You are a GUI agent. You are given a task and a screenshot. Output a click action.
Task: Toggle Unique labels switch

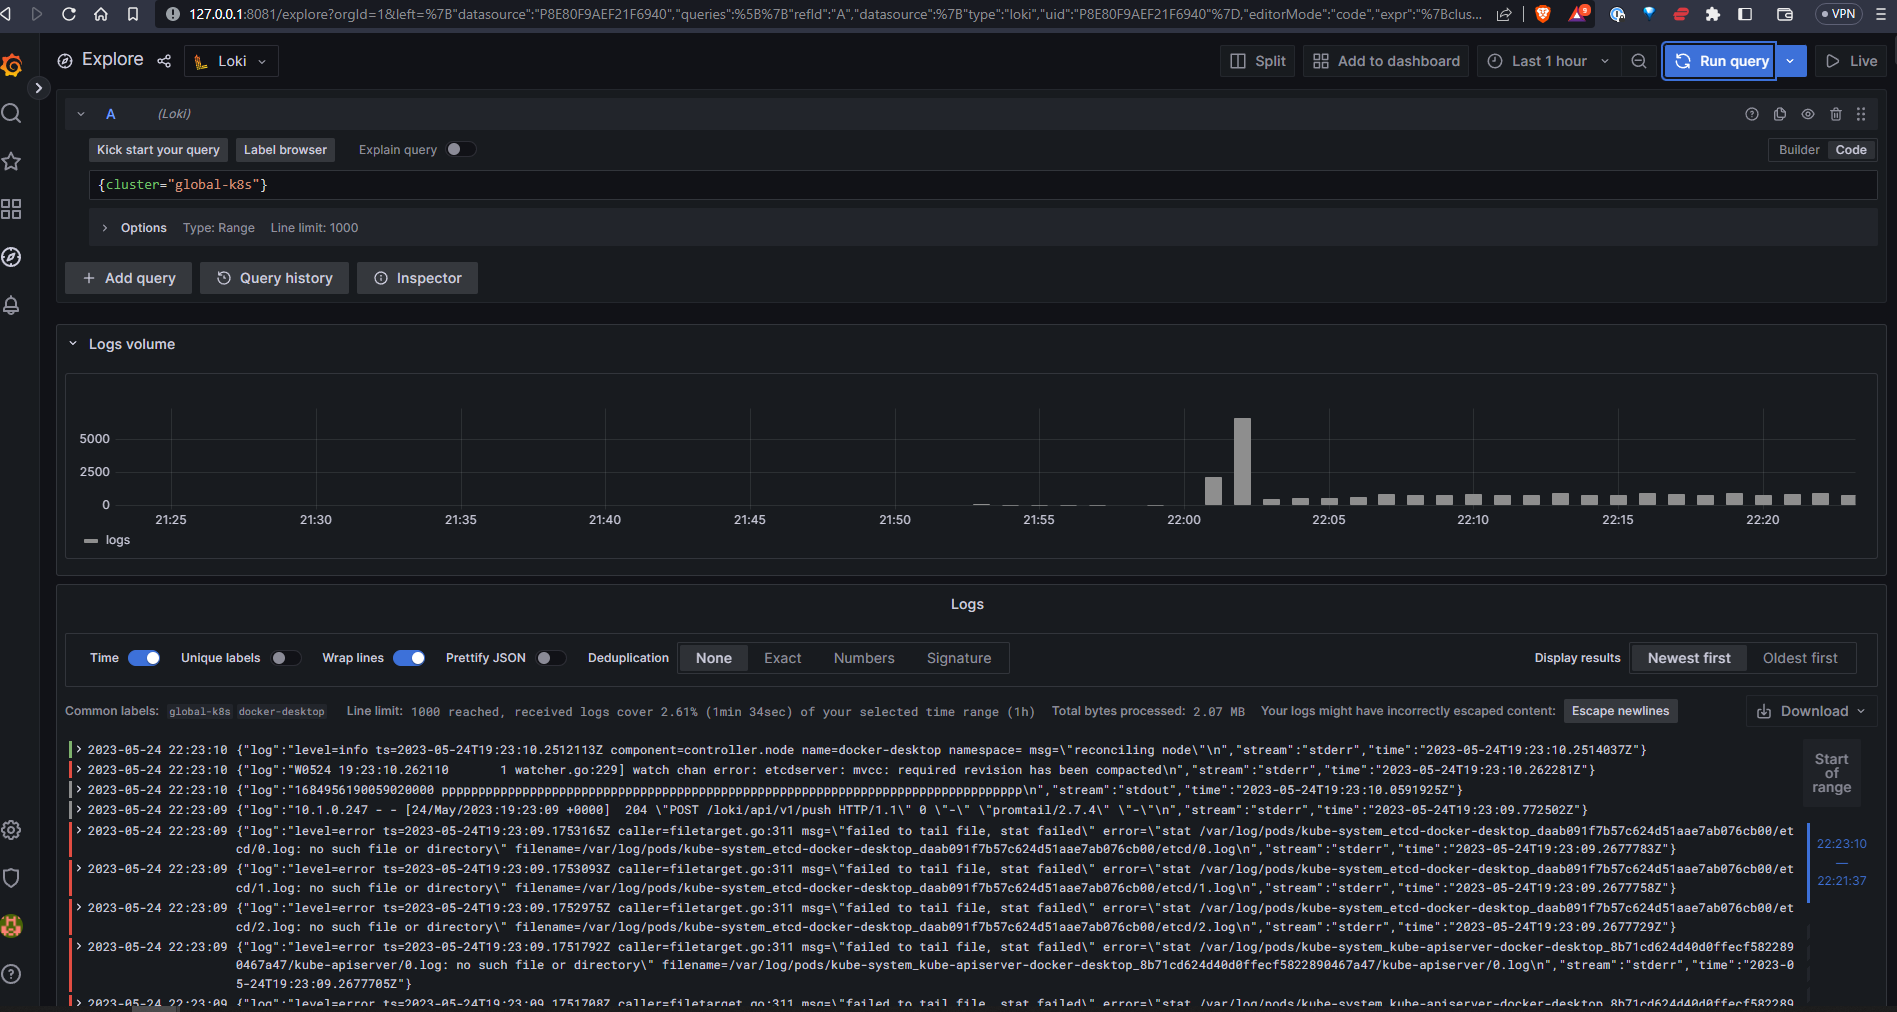coord(286,658)
